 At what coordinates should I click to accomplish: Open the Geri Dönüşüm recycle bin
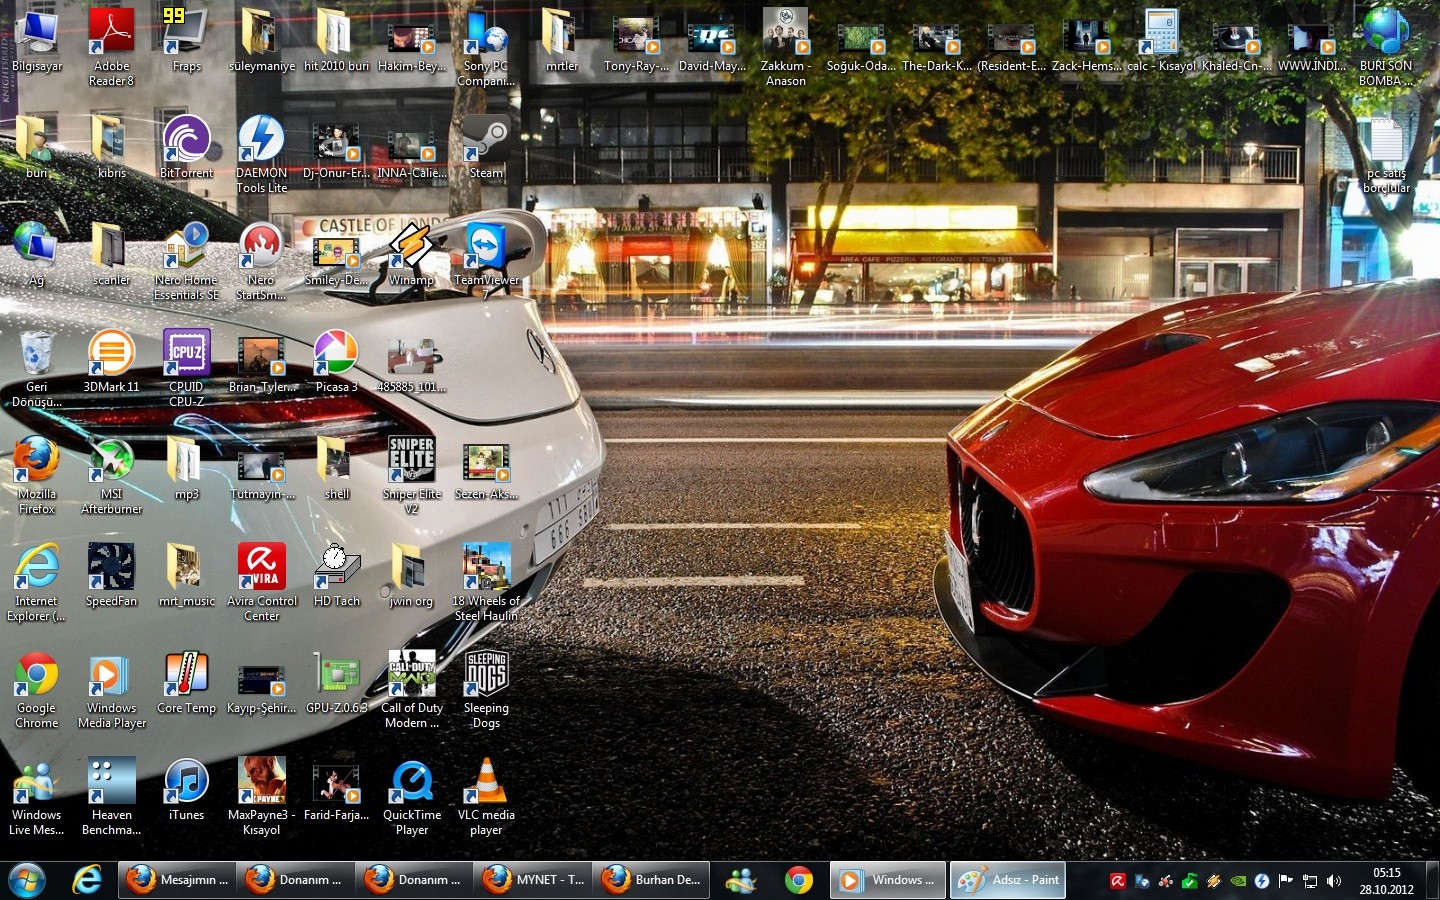point(36,368)
